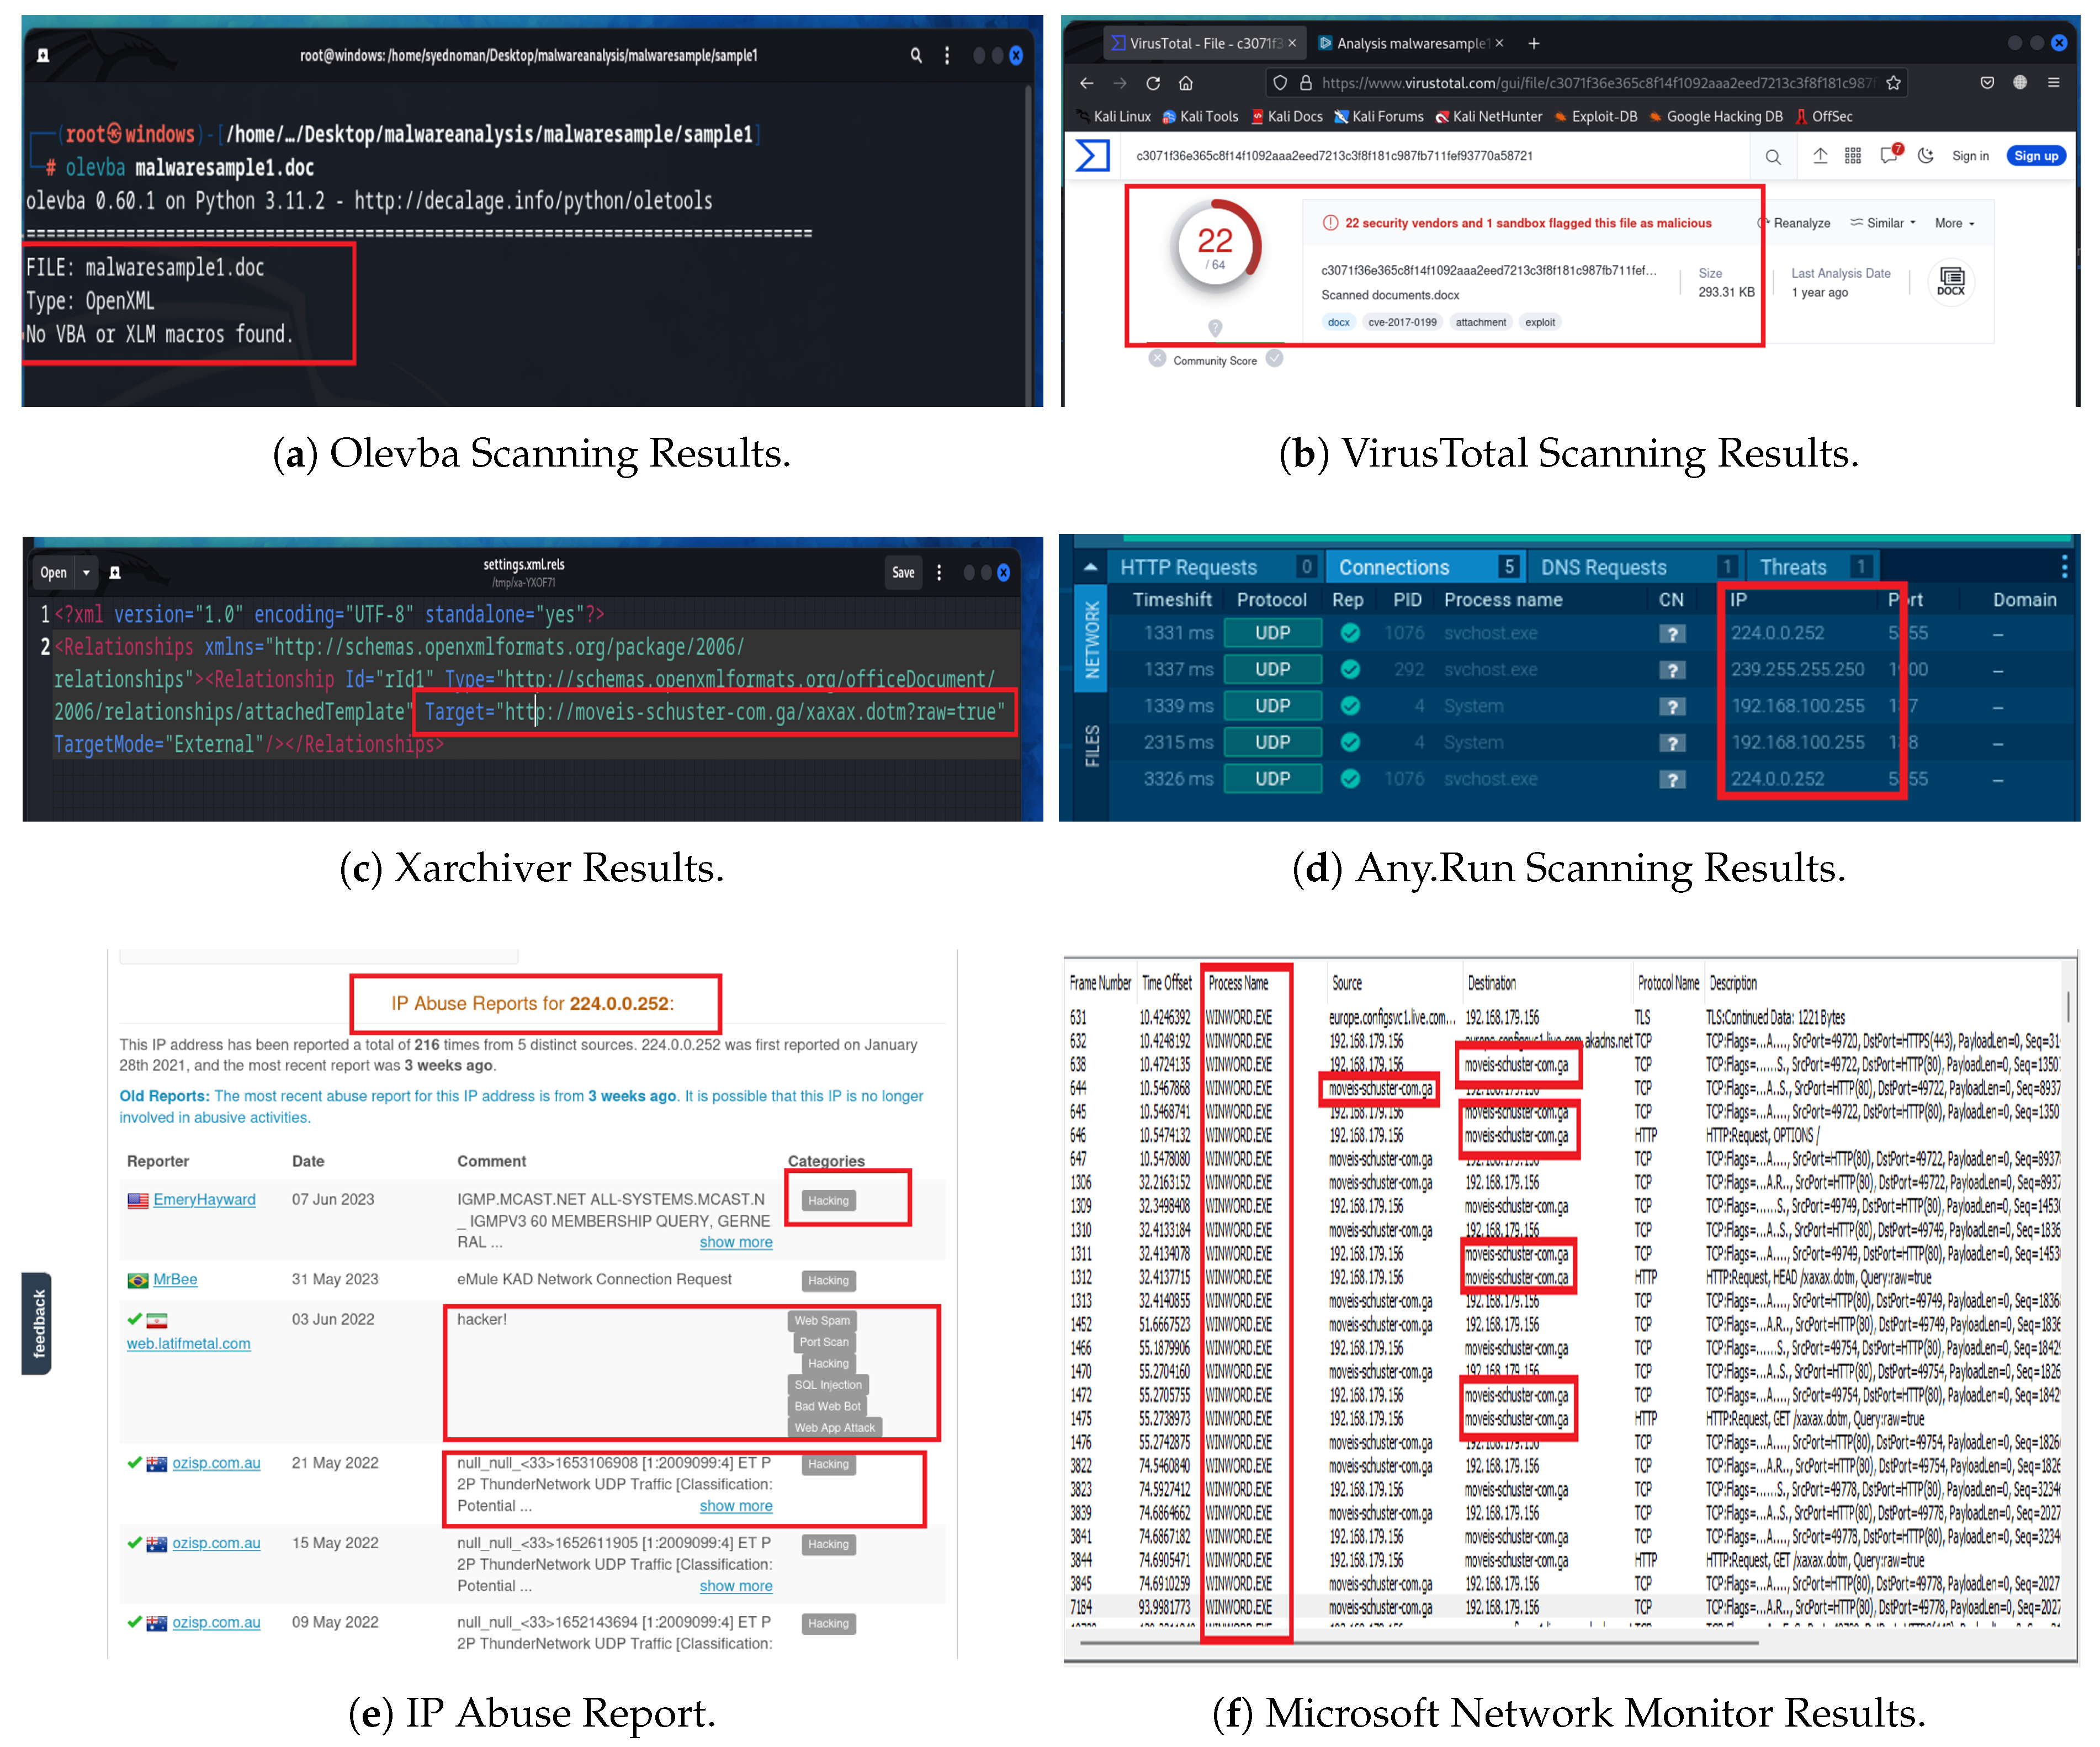Click the CN question icon for 1331 ms row
The width and height of the screenshot is (2100, 1747).
coord(1672,634)
